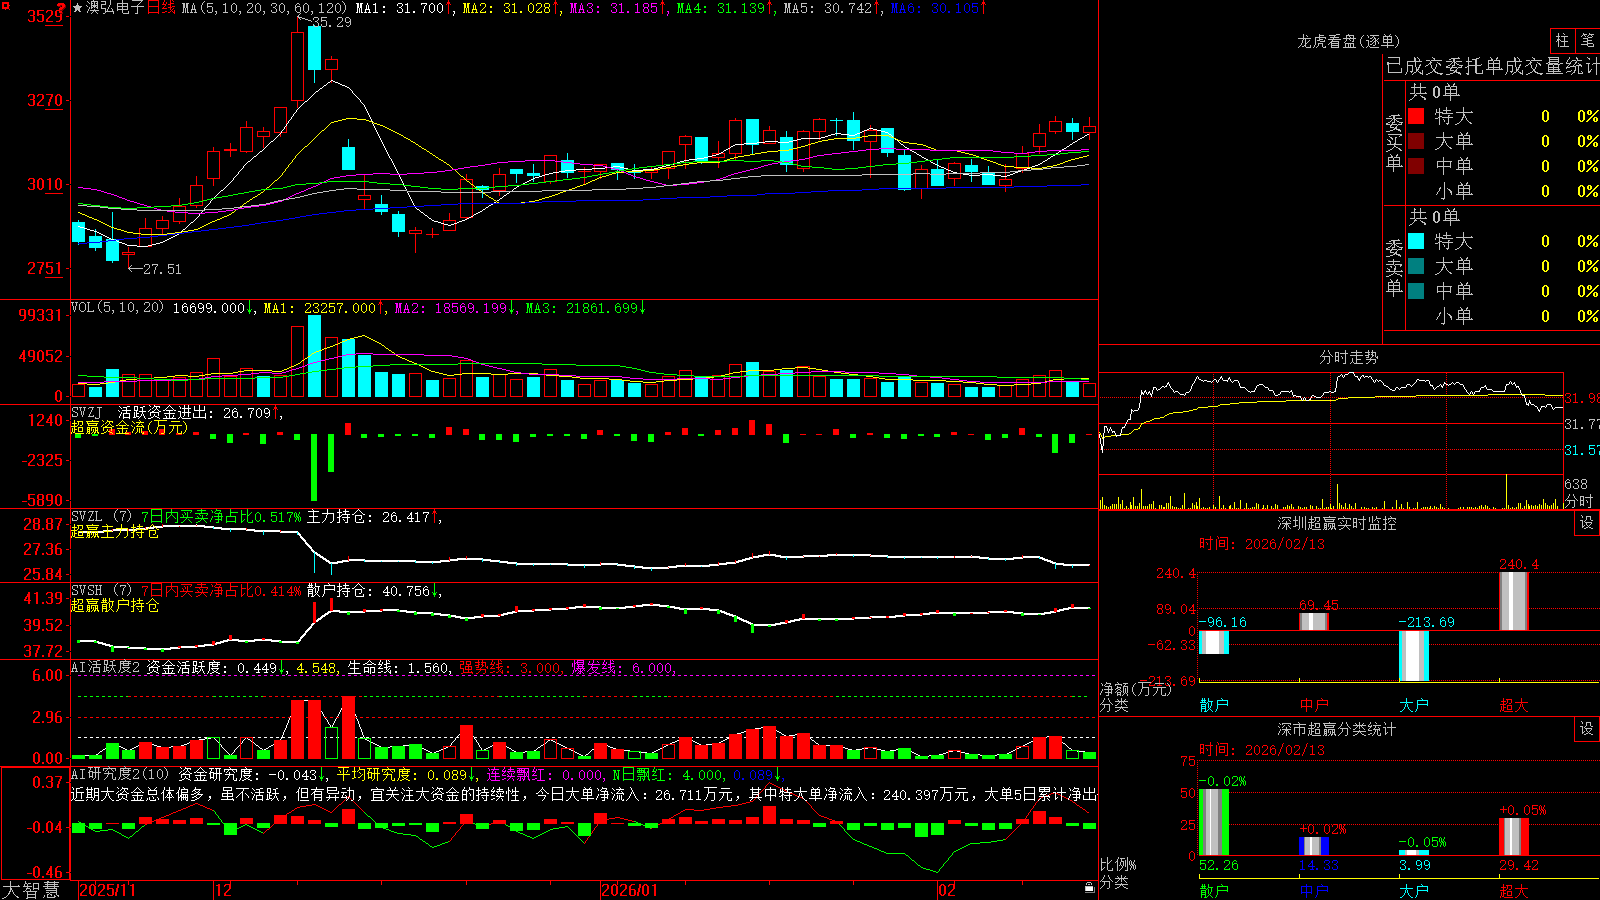Jump to the 2026/01 timeline marker
This screenshot has width=1600, height=900.
tap(630, 890)
